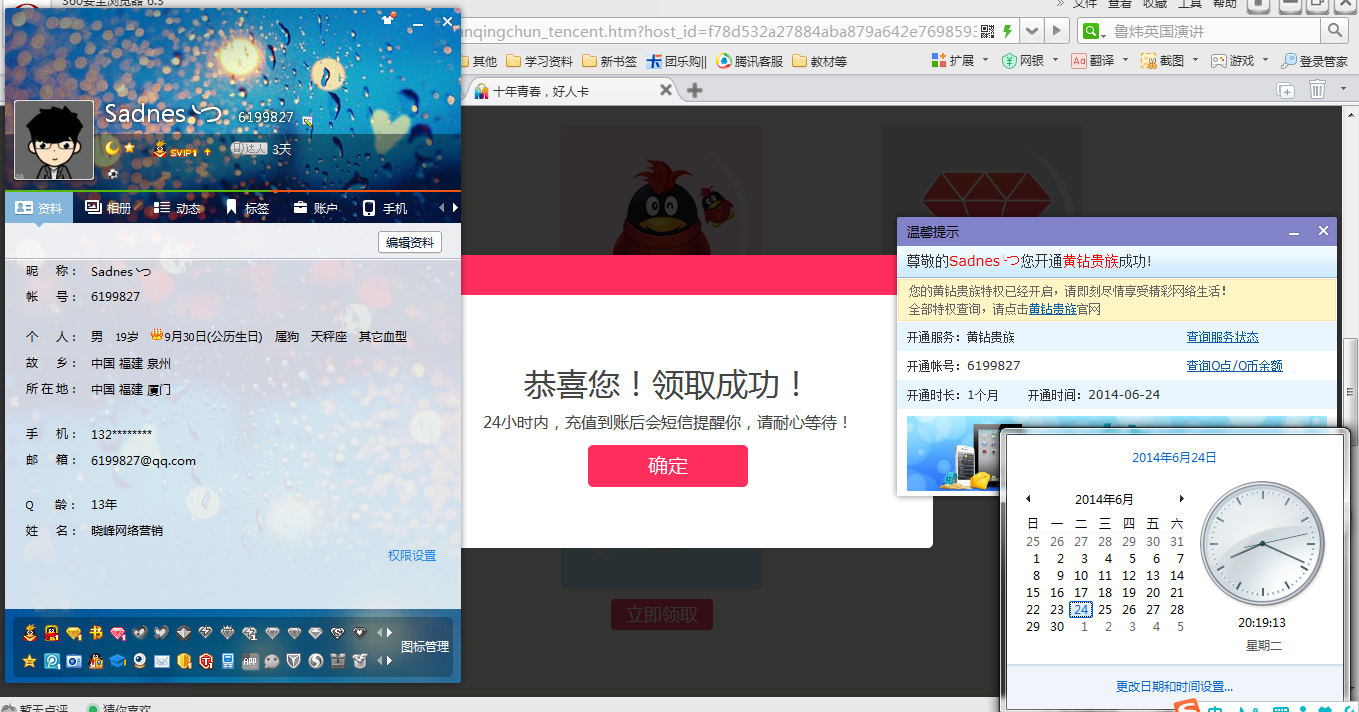Go to the previous month in the calendar
This screenshot has width=1359, height=712.
(1027, 499)
